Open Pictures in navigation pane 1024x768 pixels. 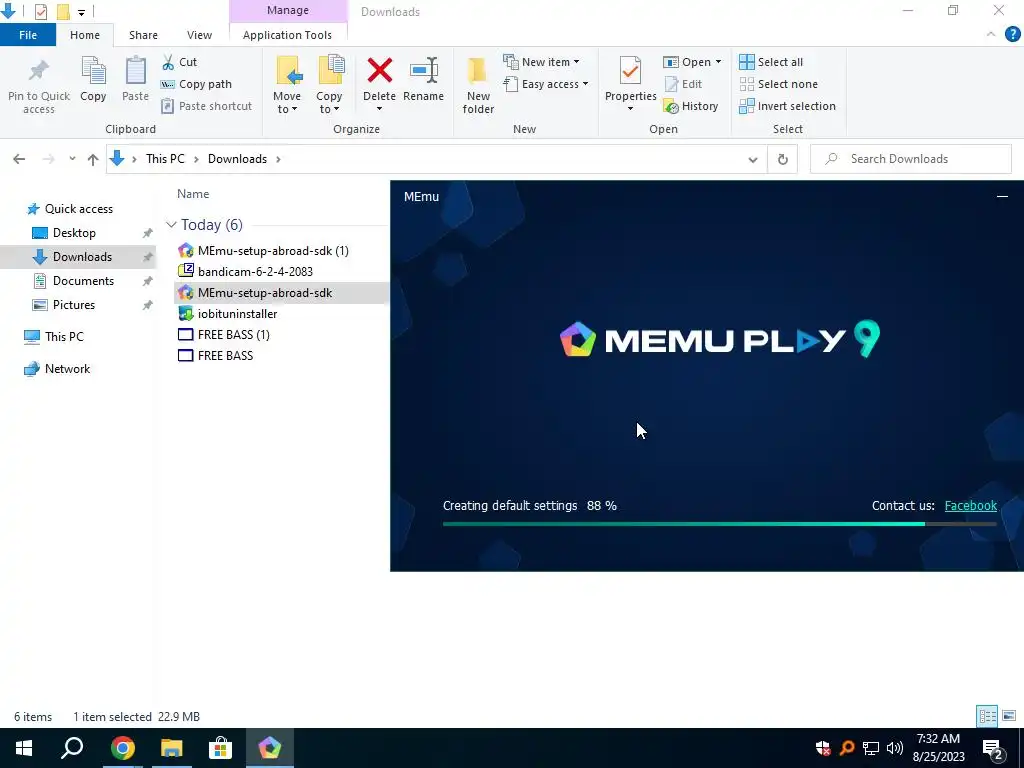(x=73, y=305)
